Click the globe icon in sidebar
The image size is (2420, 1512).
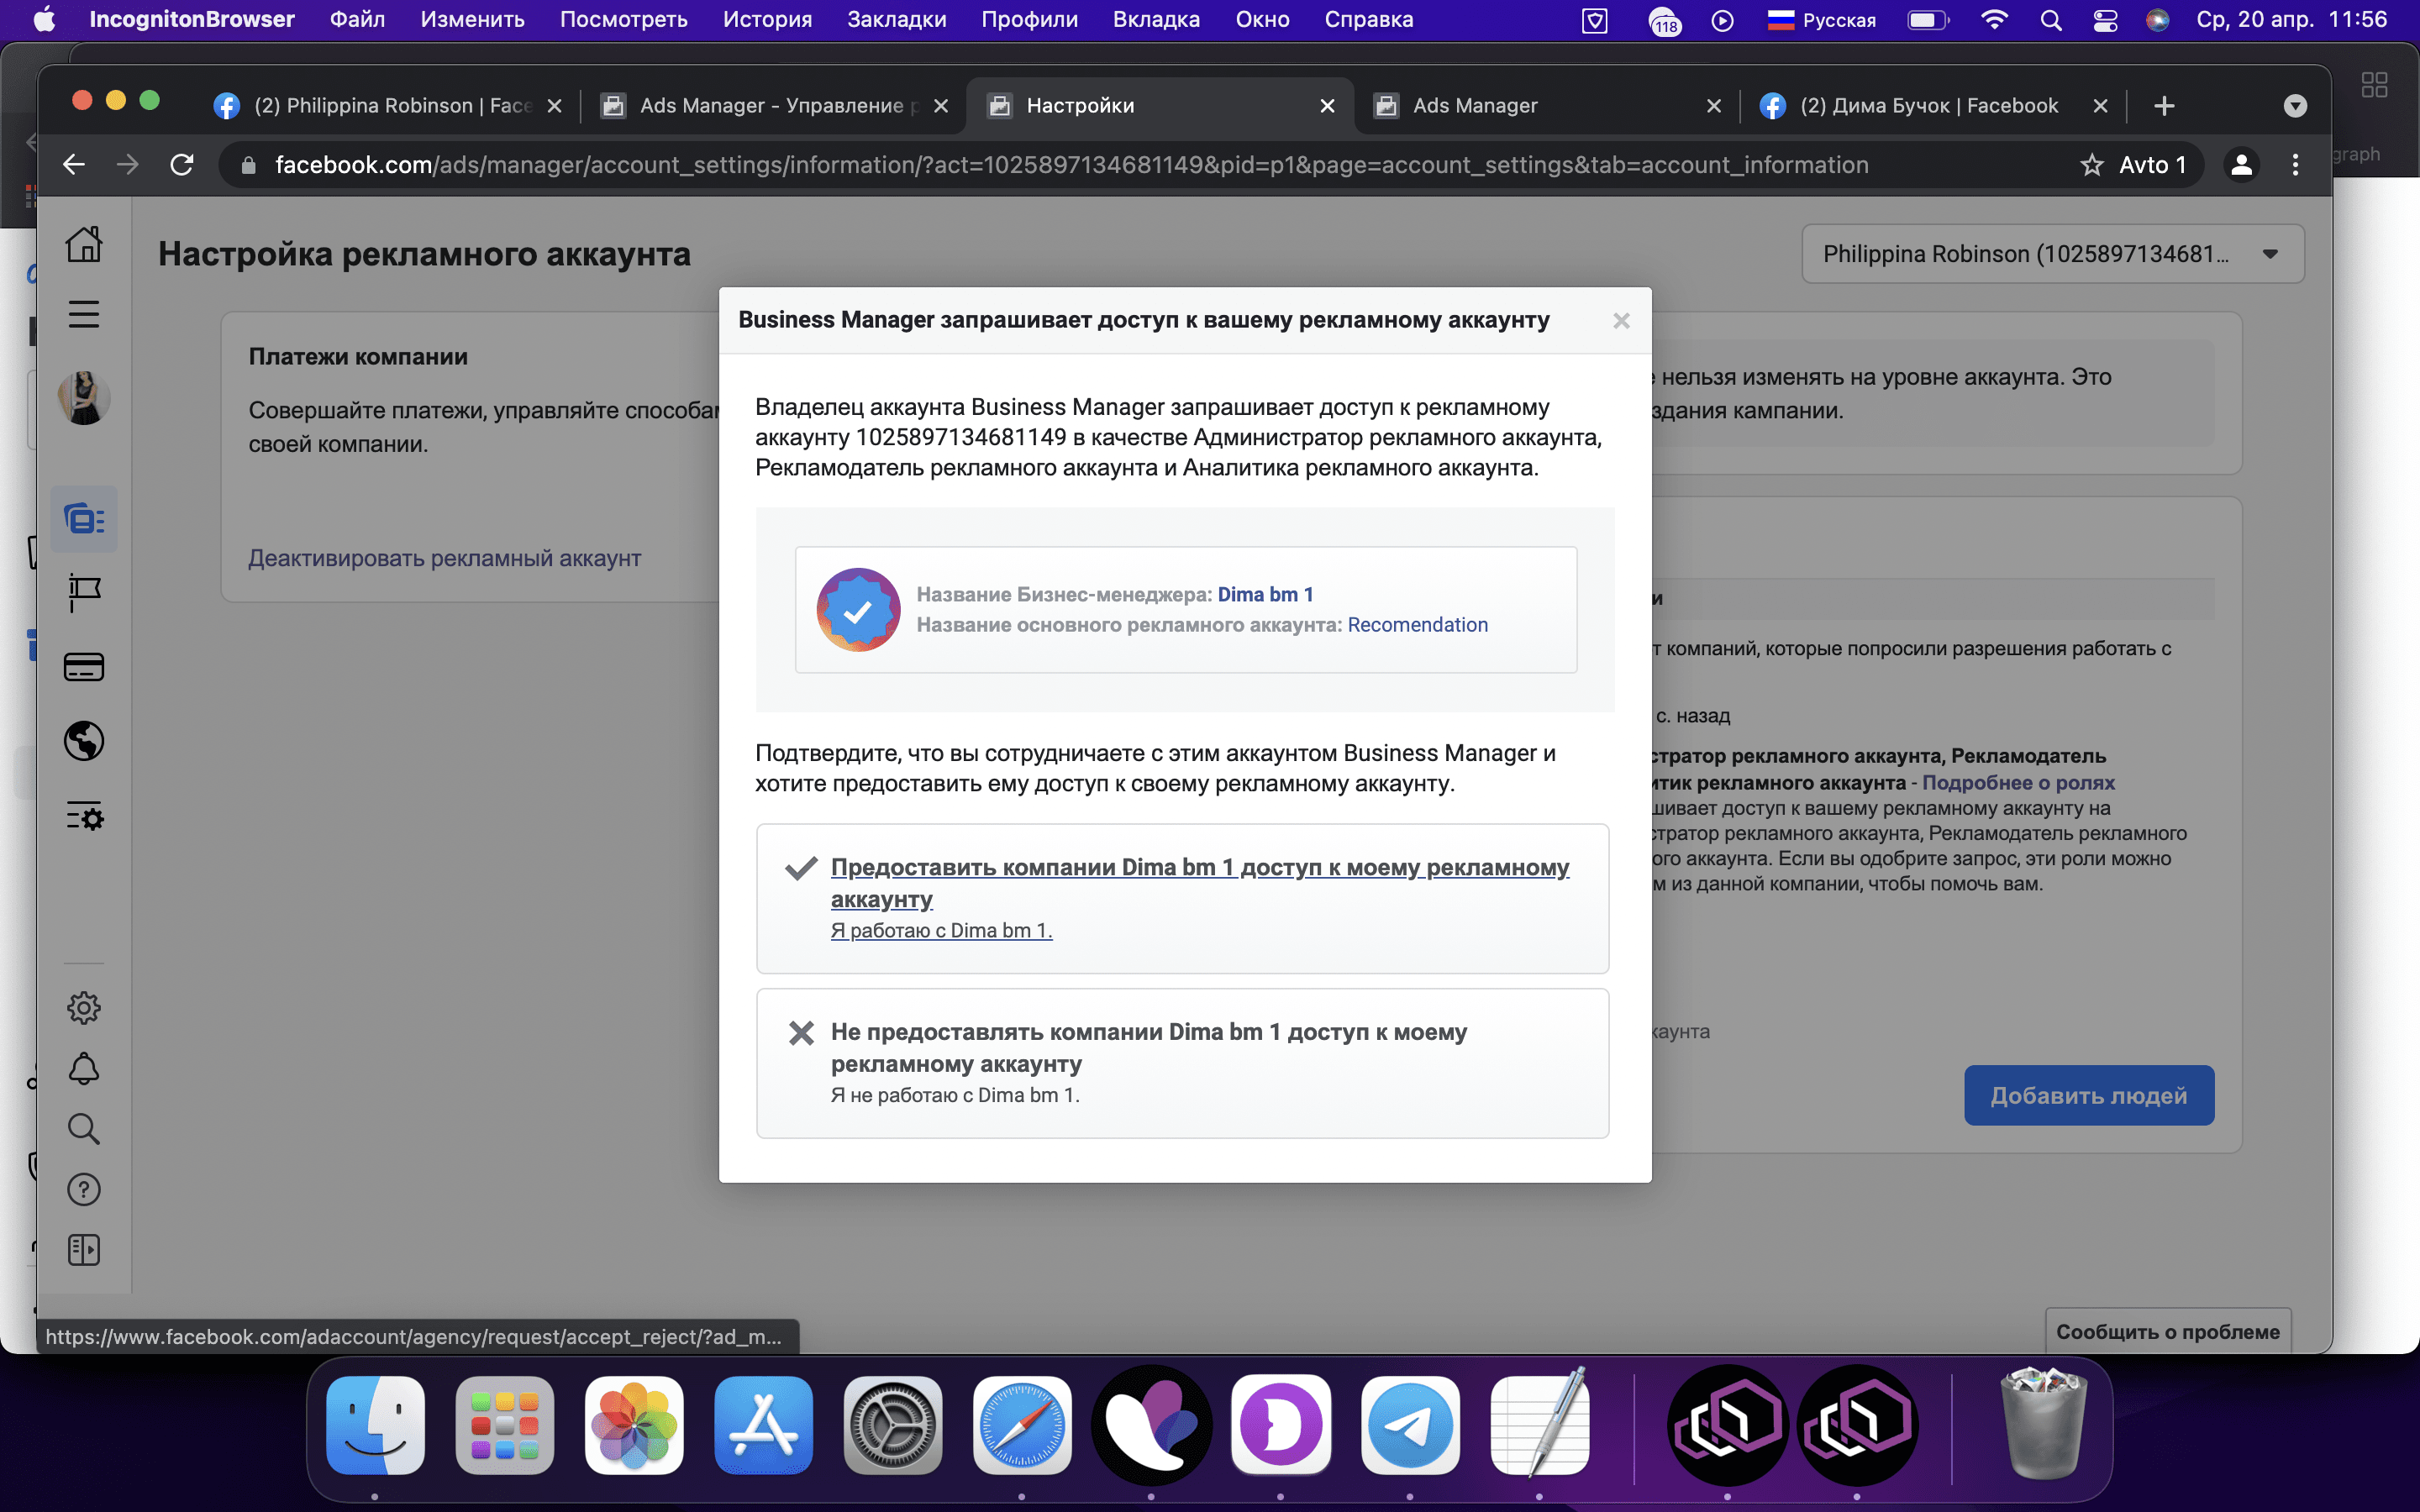point(84,741)
